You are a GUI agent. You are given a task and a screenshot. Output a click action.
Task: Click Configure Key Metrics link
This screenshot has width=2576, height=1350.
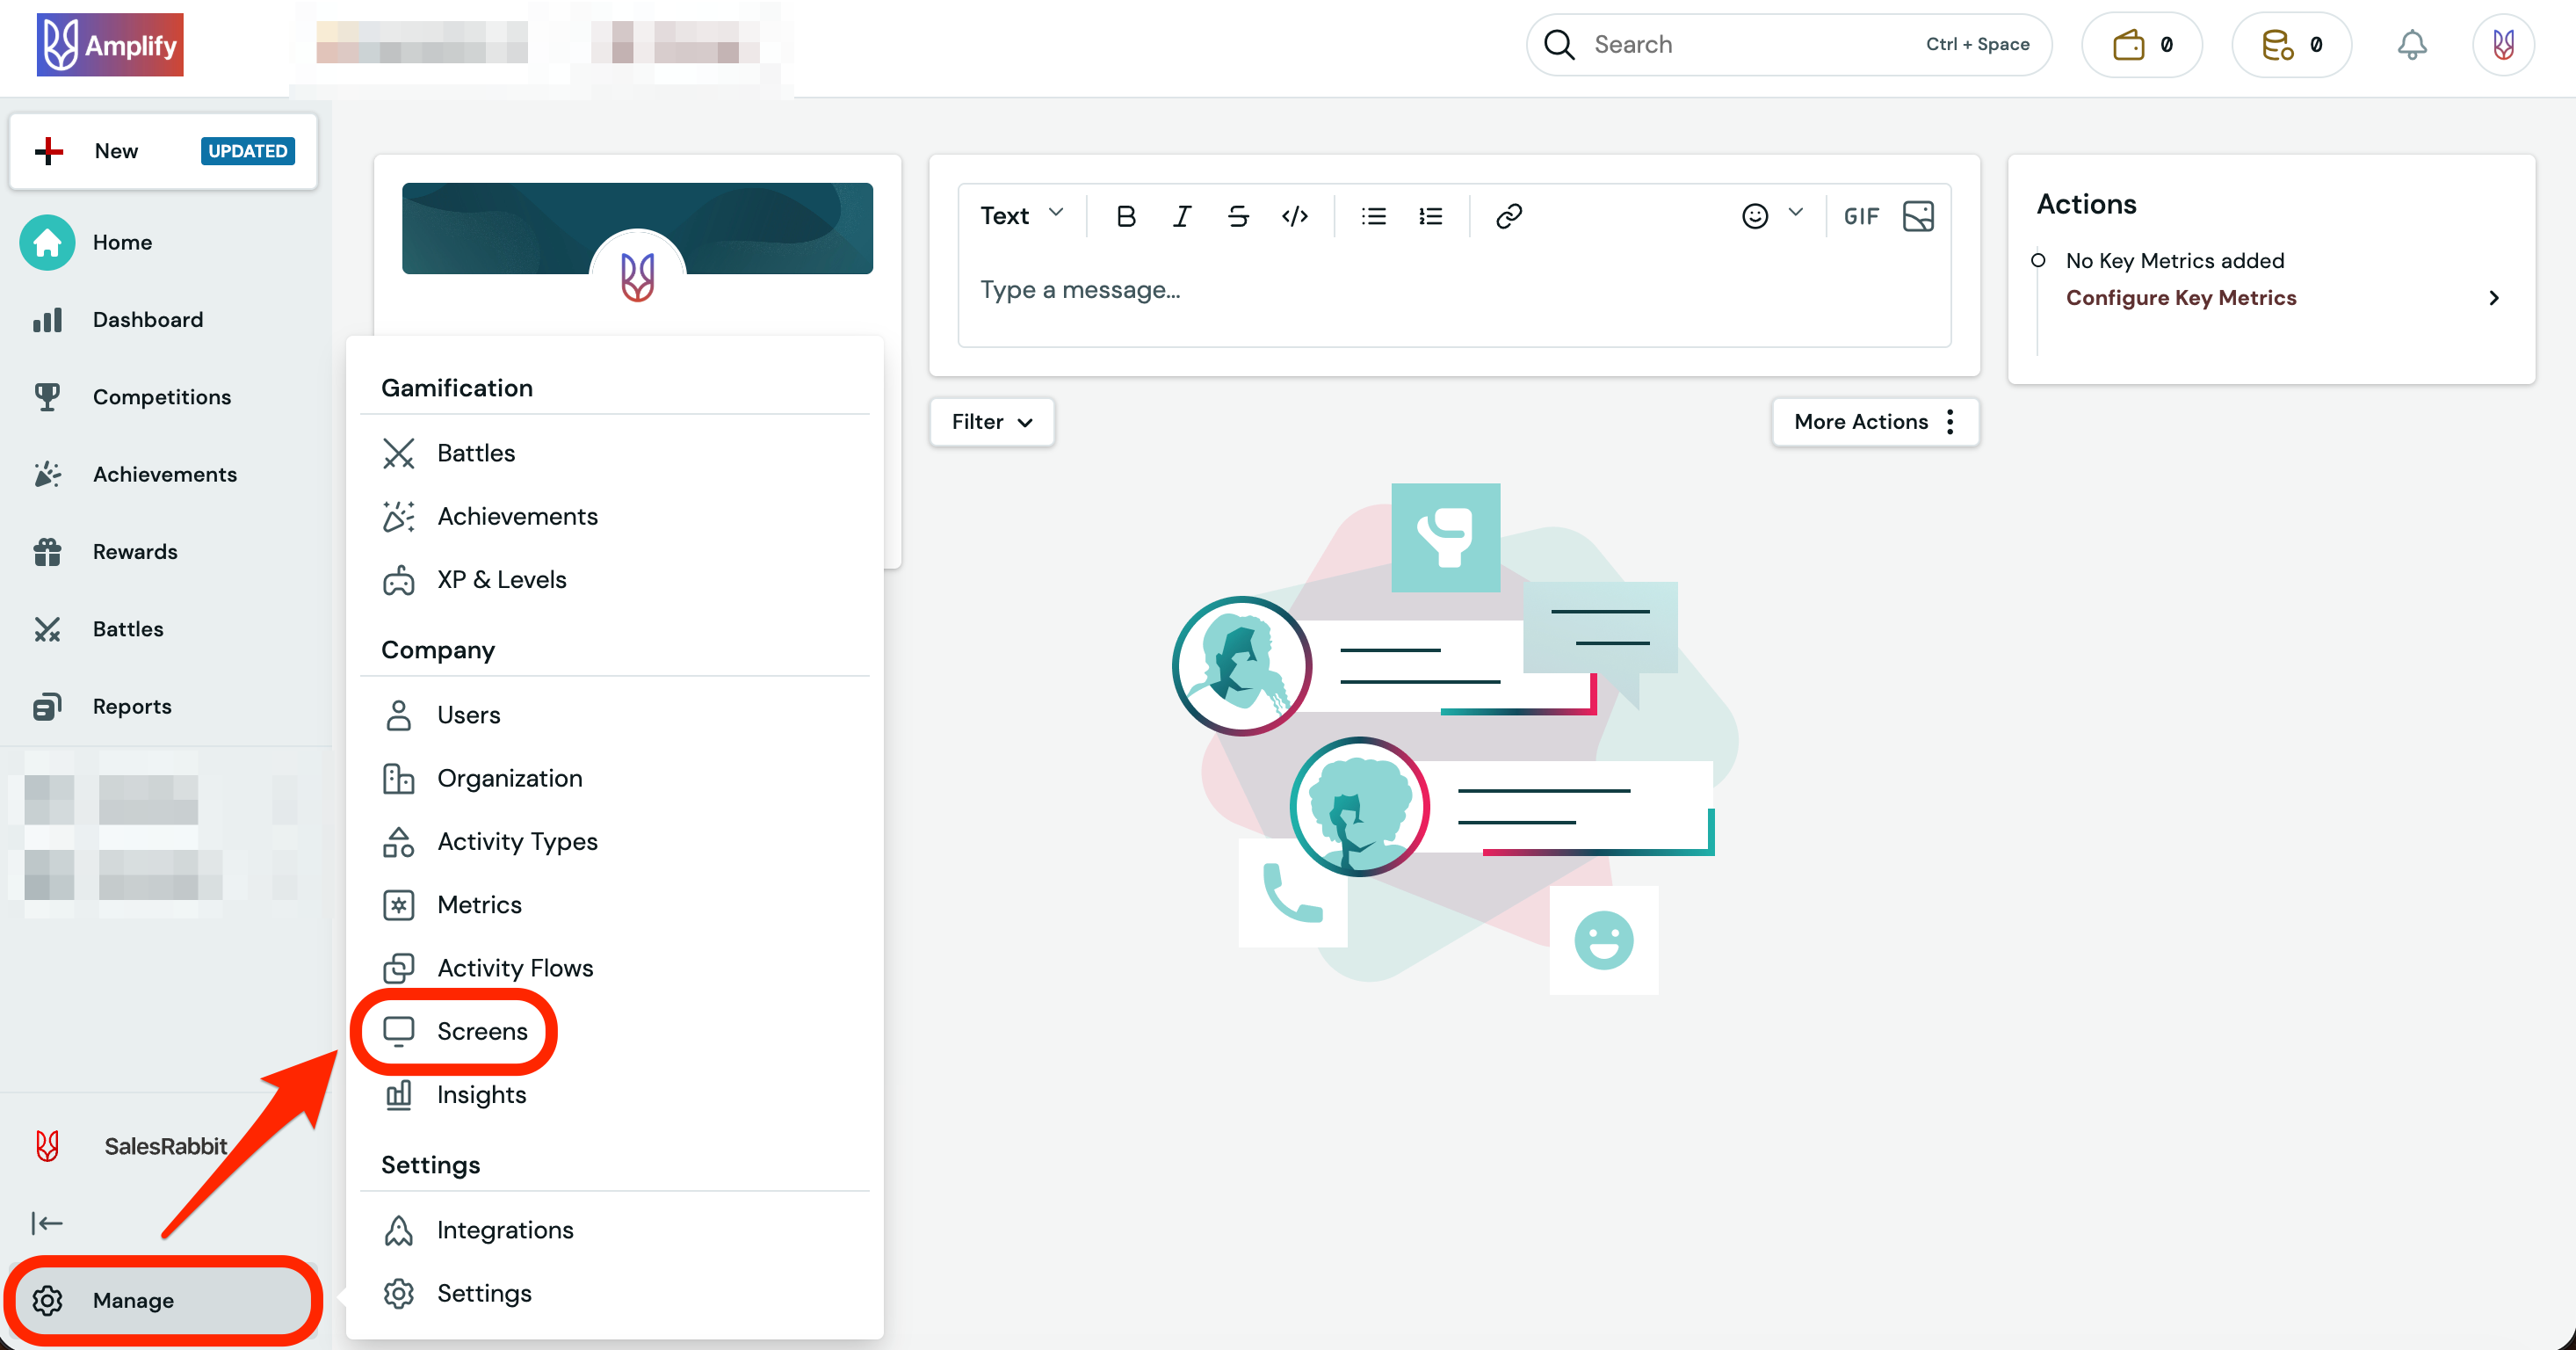pos(2180,298)
